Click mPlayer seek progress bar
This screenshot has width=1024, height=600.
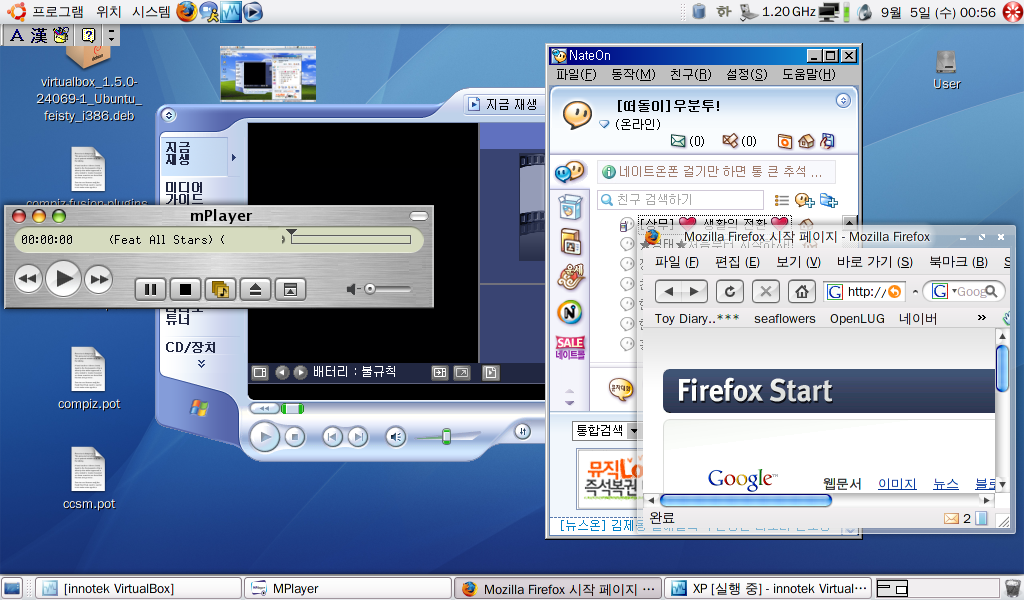pyautogui.click(x=351, y=240)
